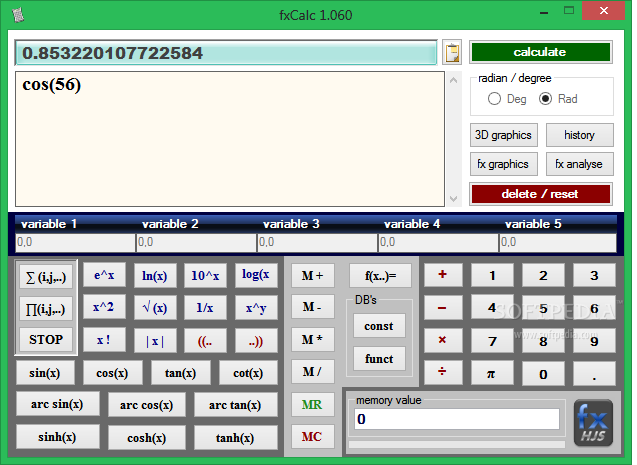Click the square root √(x) button
637x465 pixels.
point(155,308)
